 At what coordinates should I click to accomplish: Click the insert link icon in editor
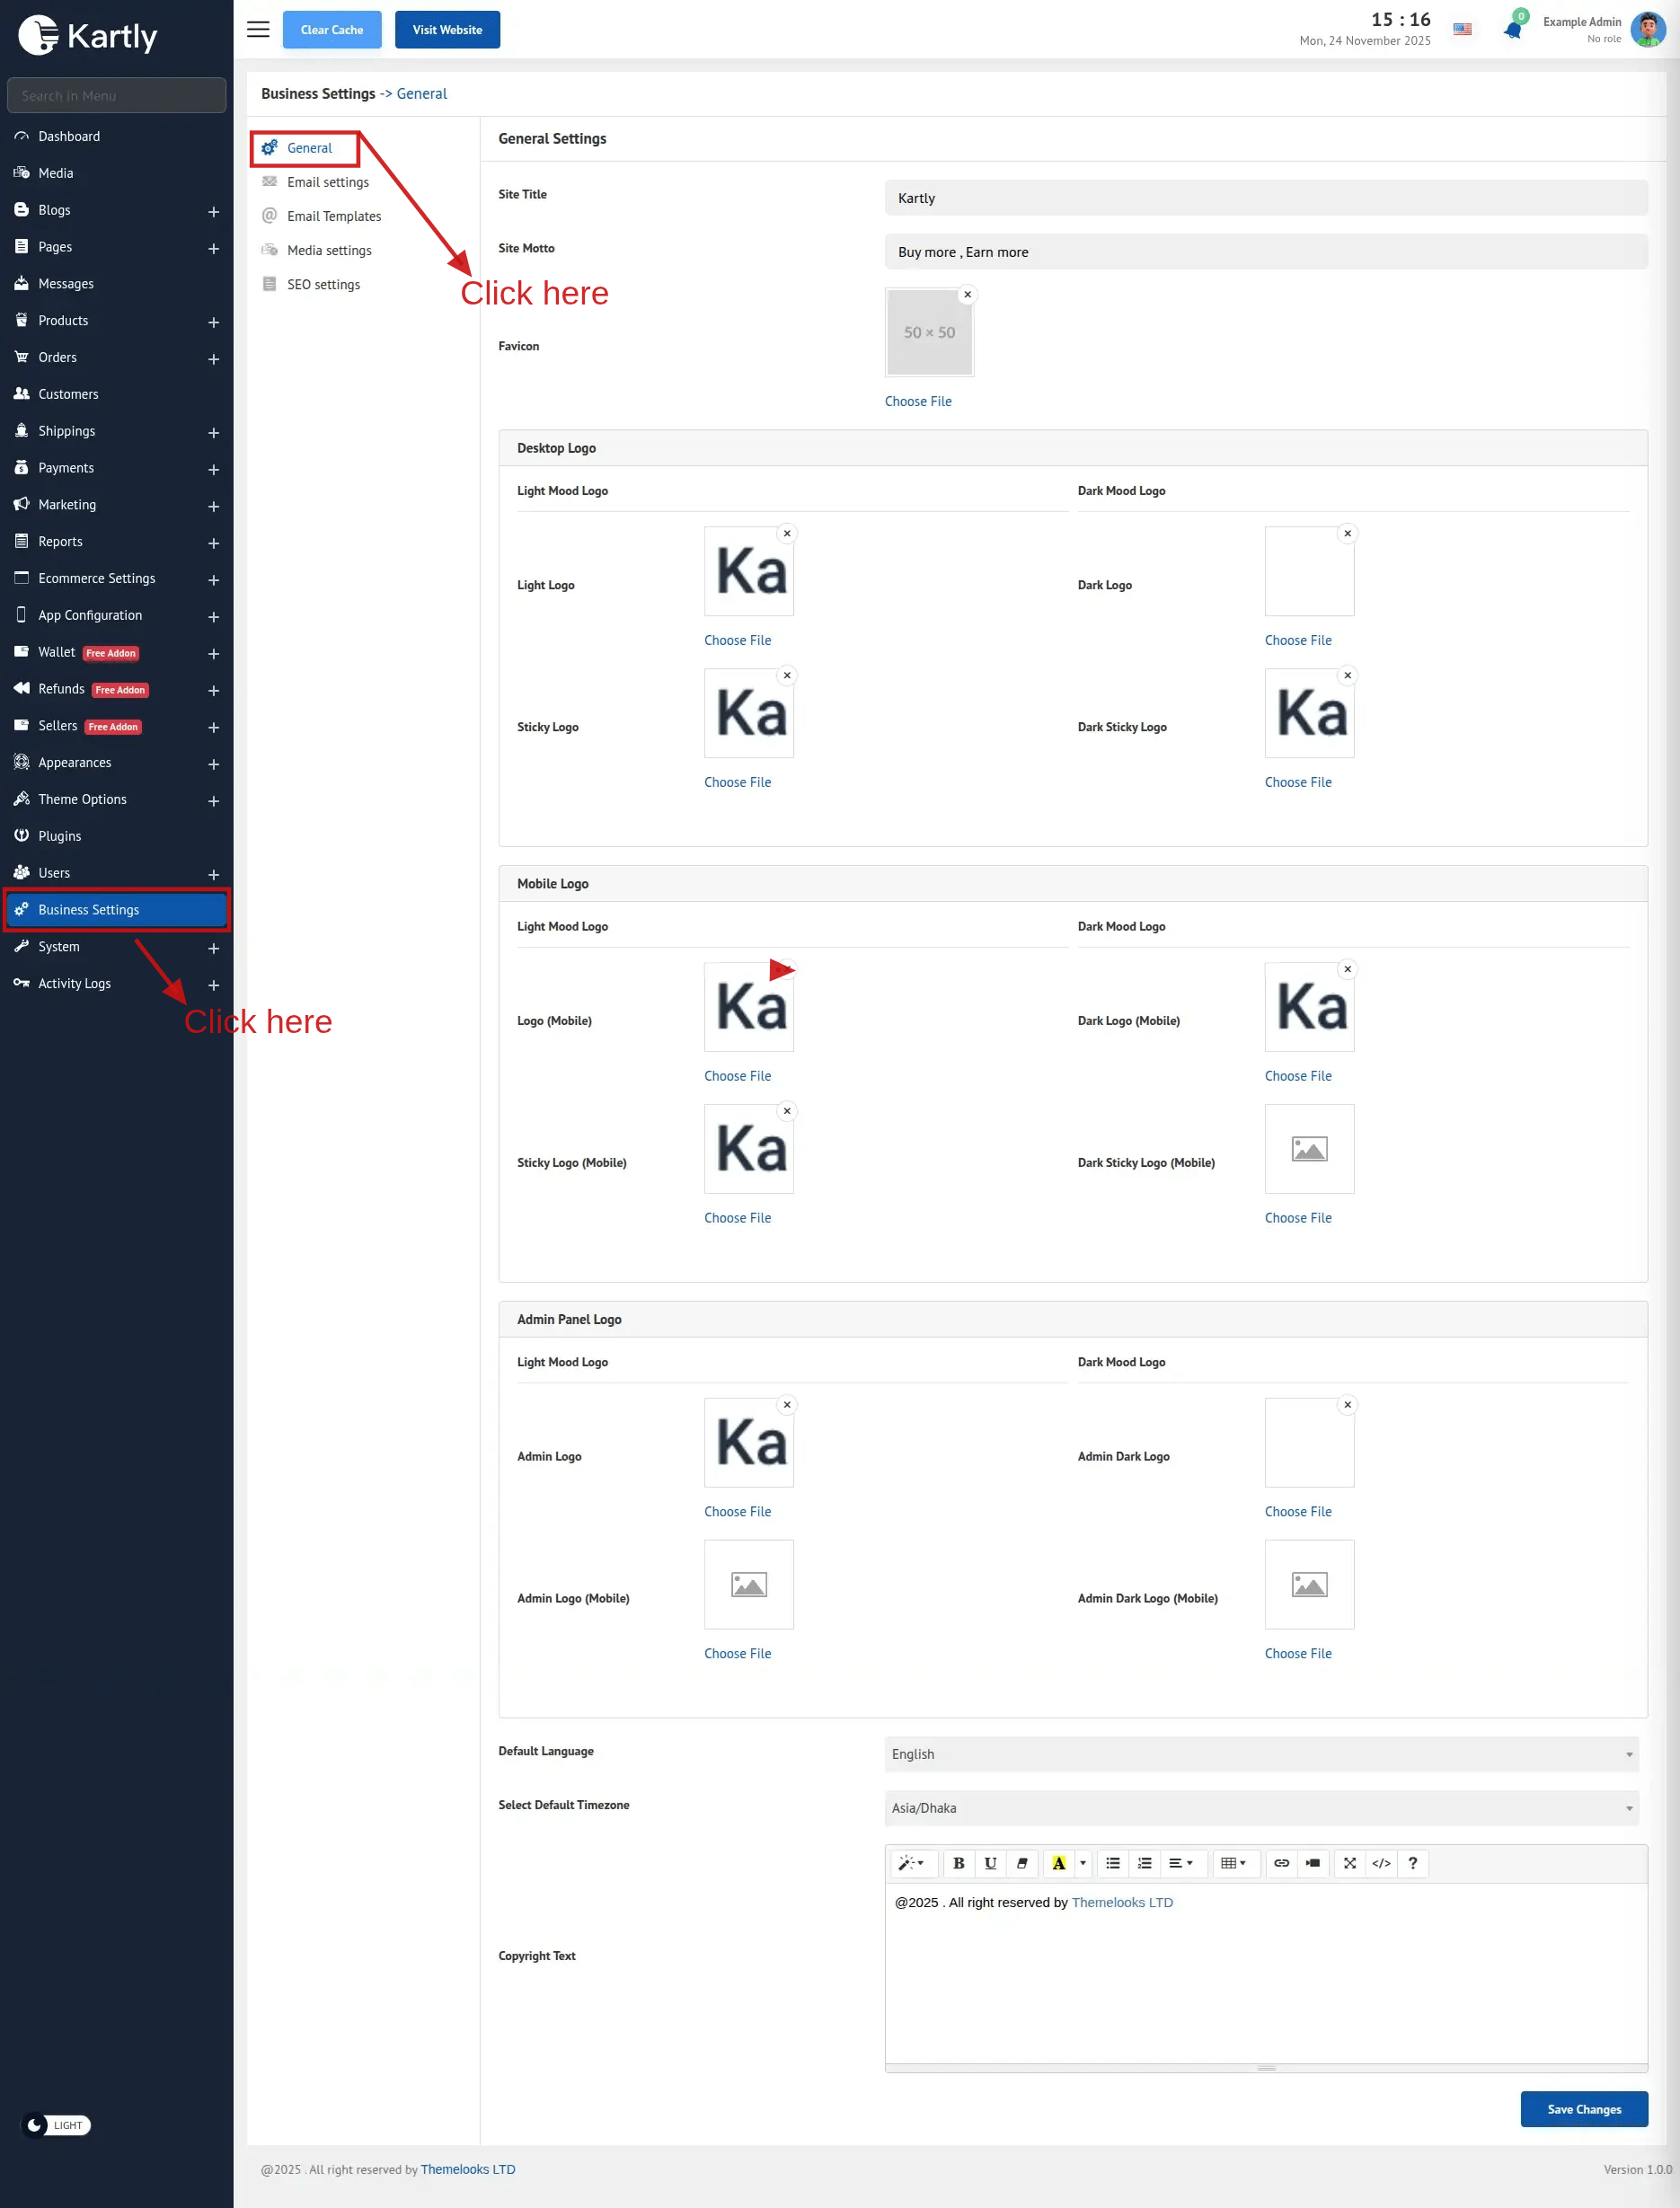click(x=1281, y=1863)
